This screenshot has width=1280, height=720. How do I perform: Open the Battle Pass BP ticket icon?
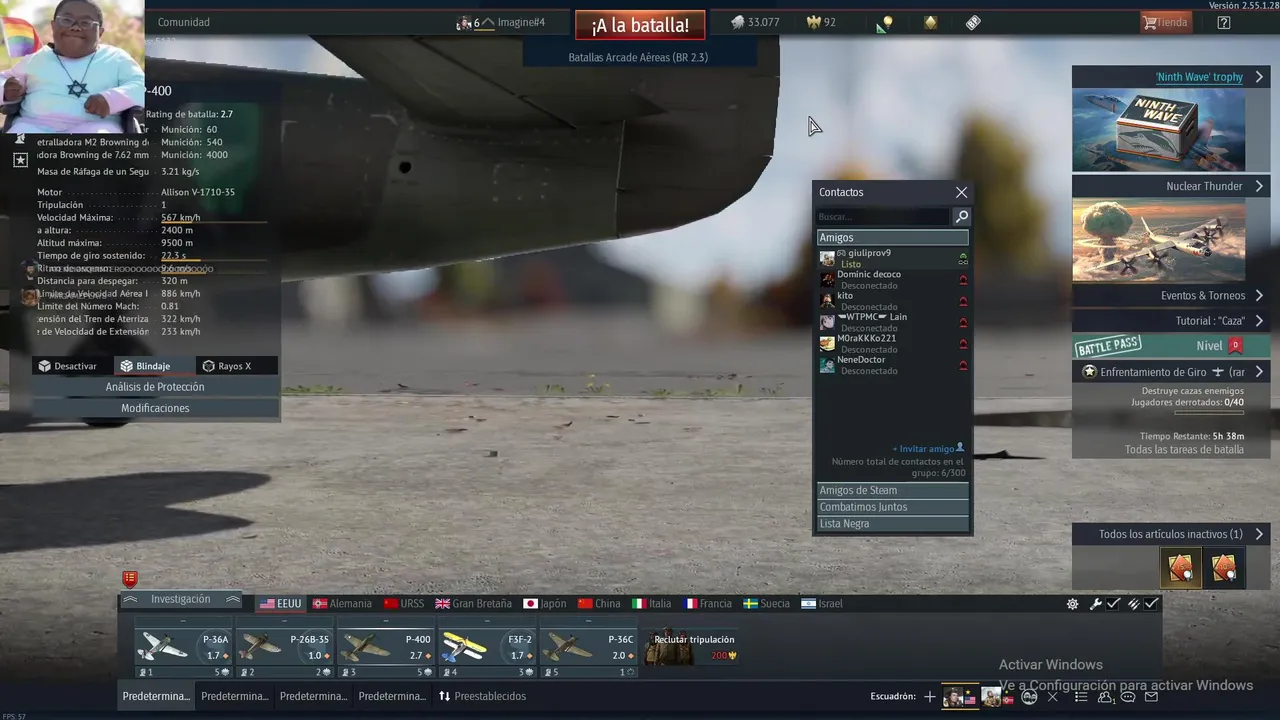pyautogui.click(x=973, y=22)
